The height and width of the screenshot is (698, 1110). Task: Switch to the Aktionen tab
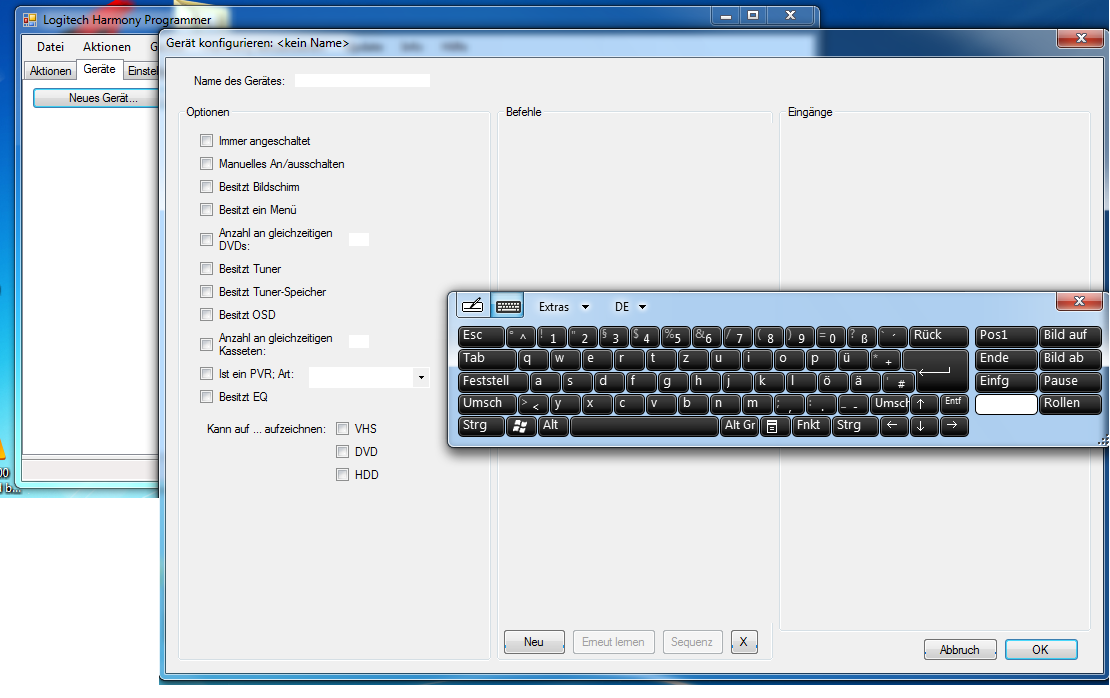point(50,71)
